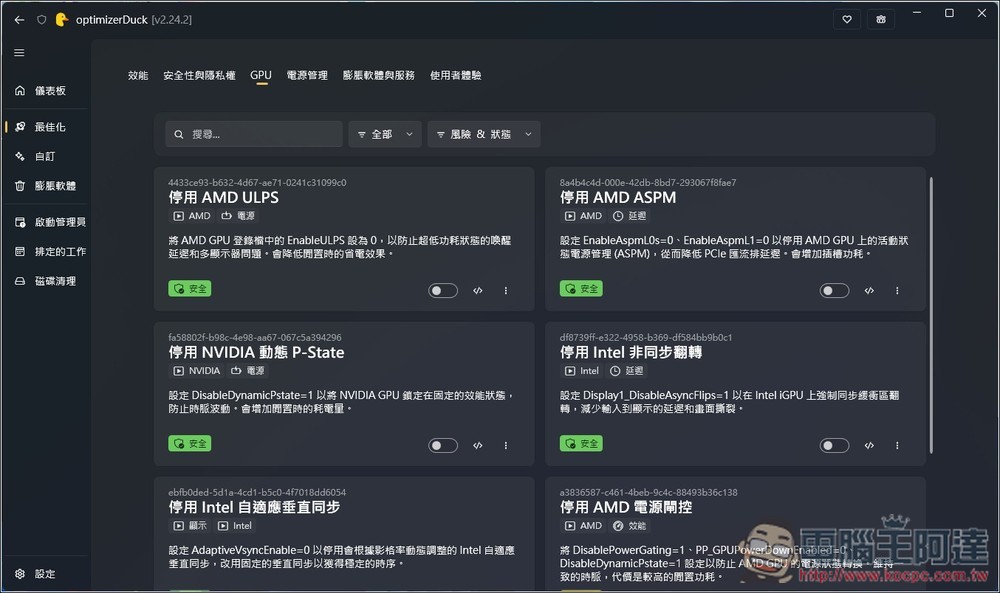Click 電源 tag on 停用 AMD ULPS card

point(238,216)
